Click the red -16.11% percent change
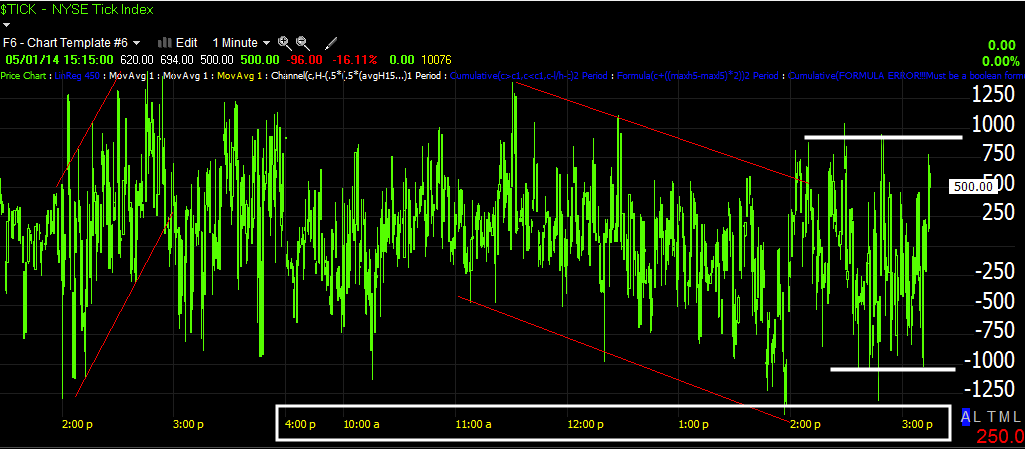The image size is (1025, 449). (354, 59)
